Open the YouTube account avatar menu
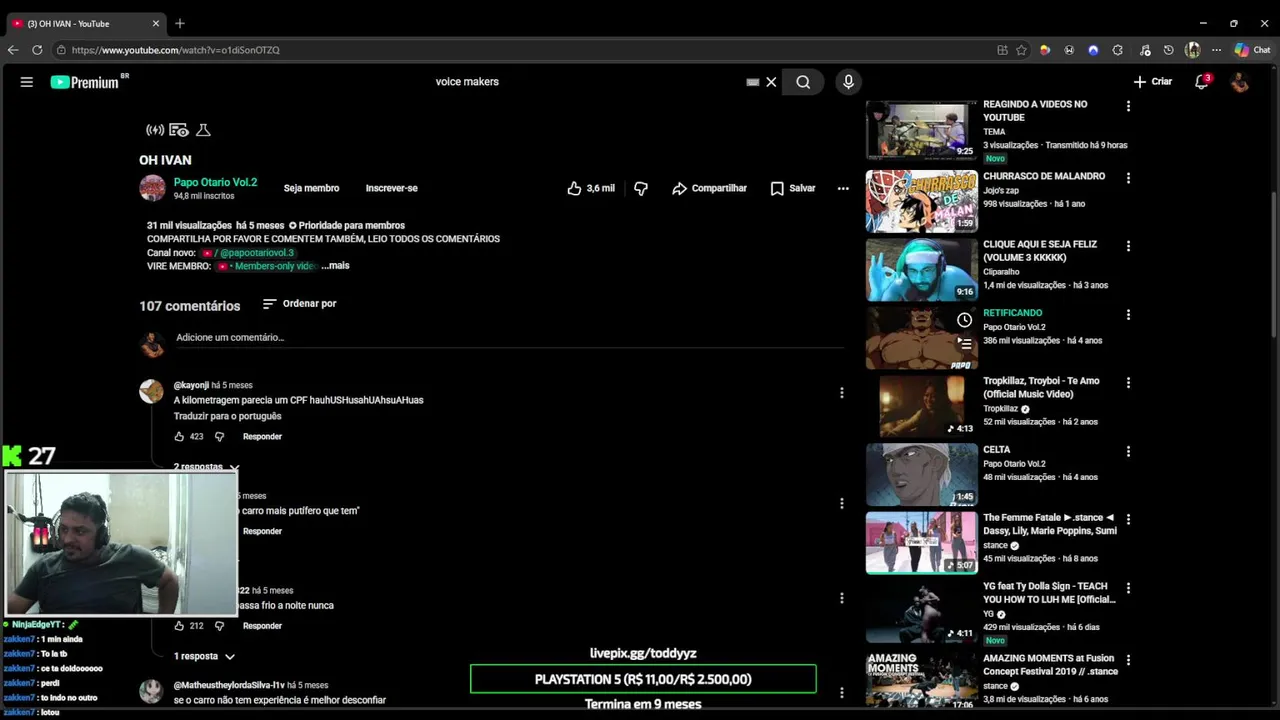1280x720 pixels. pyautogui.click(x=1239, y=82)
